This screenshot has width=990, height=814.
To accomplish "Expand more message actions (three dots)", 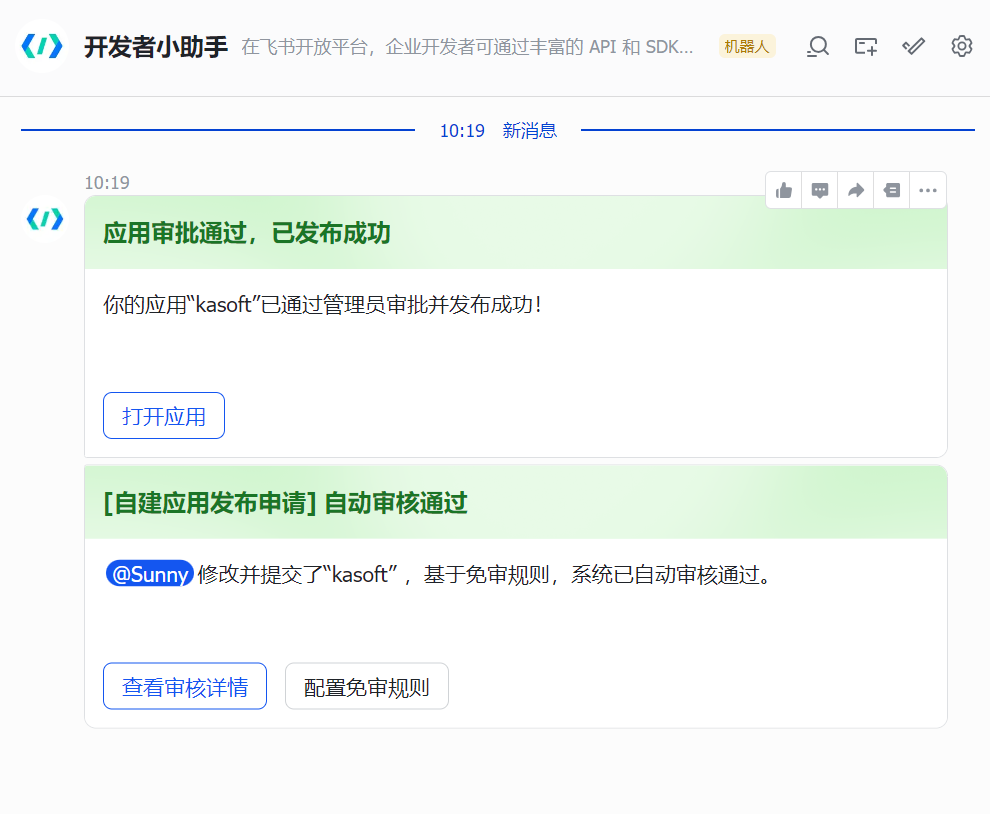I will tap(928, 190).
